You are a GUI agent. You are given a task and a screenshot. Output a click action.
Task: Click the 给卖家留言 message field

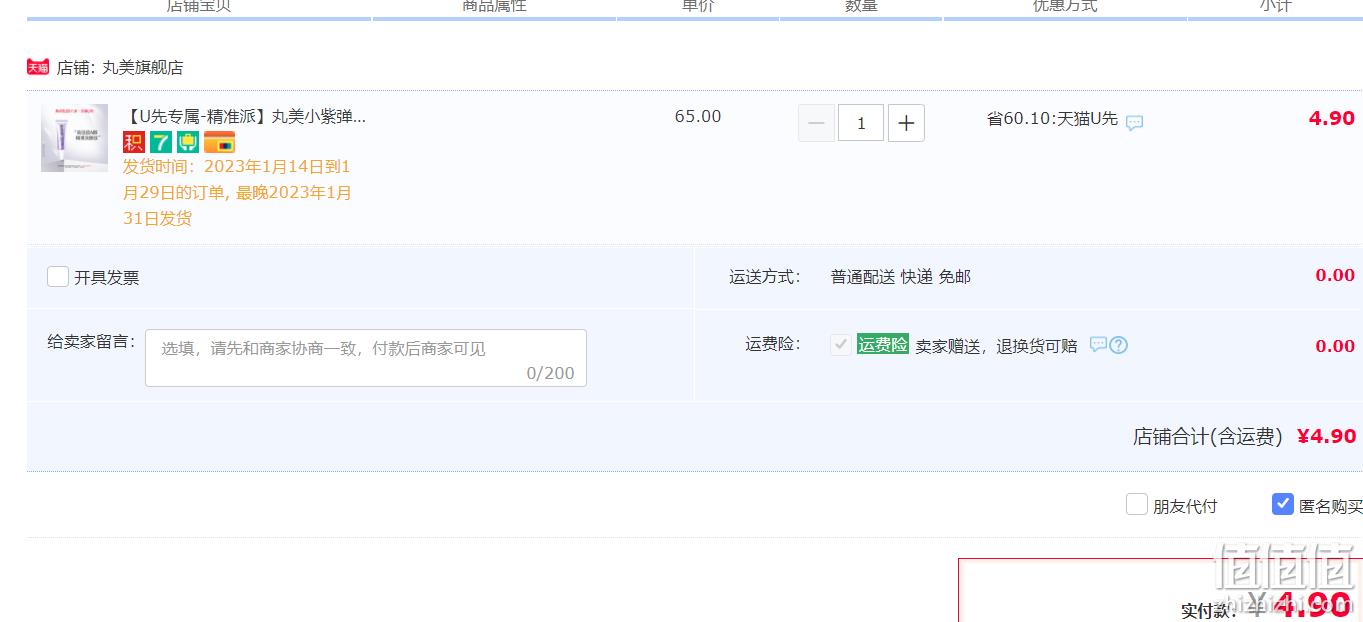(x=366, y=358)
